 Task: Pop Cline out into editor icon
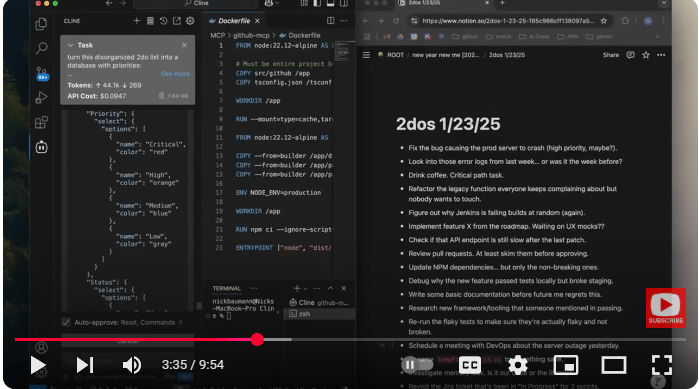[177, 21]
